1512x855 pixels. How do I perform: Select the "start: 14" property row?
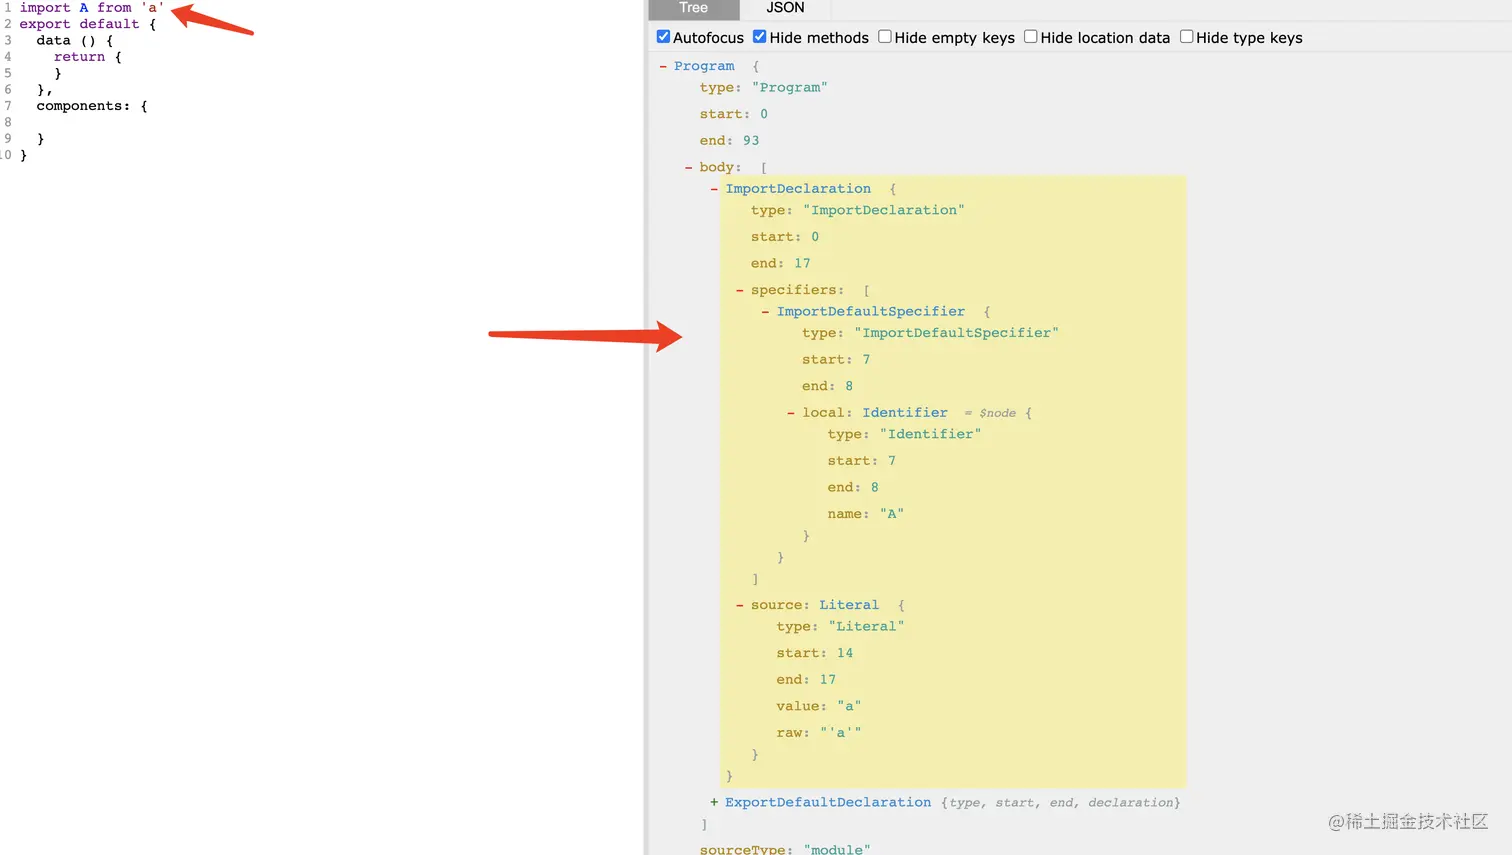815,653
